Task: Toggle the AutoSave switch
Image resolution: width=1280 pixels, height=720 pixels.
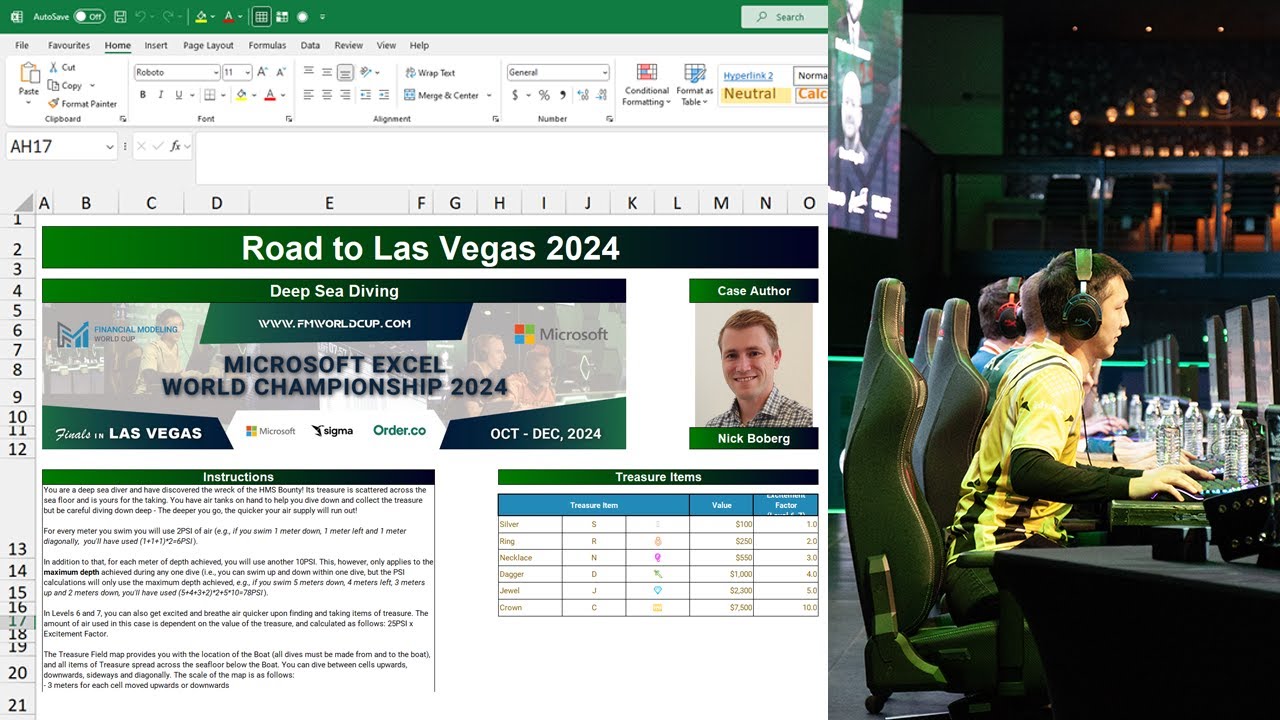Action: click(89, 17)
